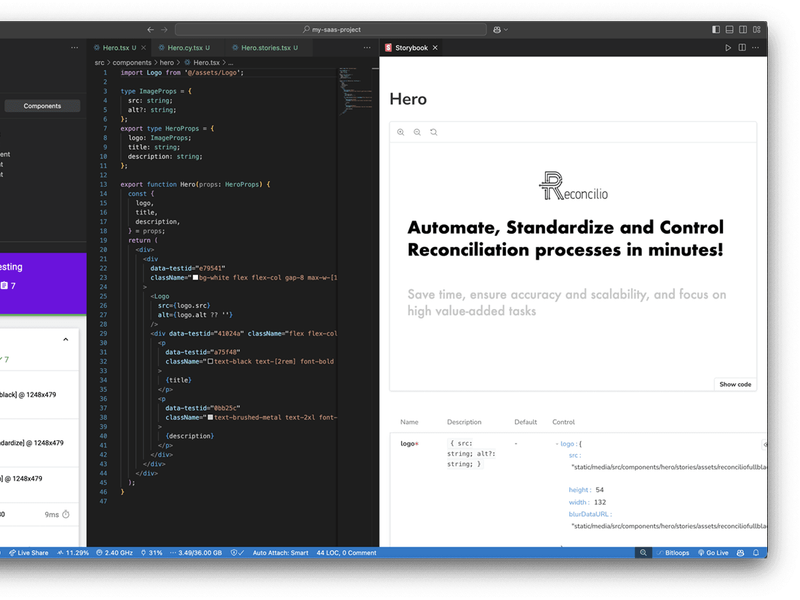Toggle primary sidebar layout icon in title bar

(x=716, y=30)
